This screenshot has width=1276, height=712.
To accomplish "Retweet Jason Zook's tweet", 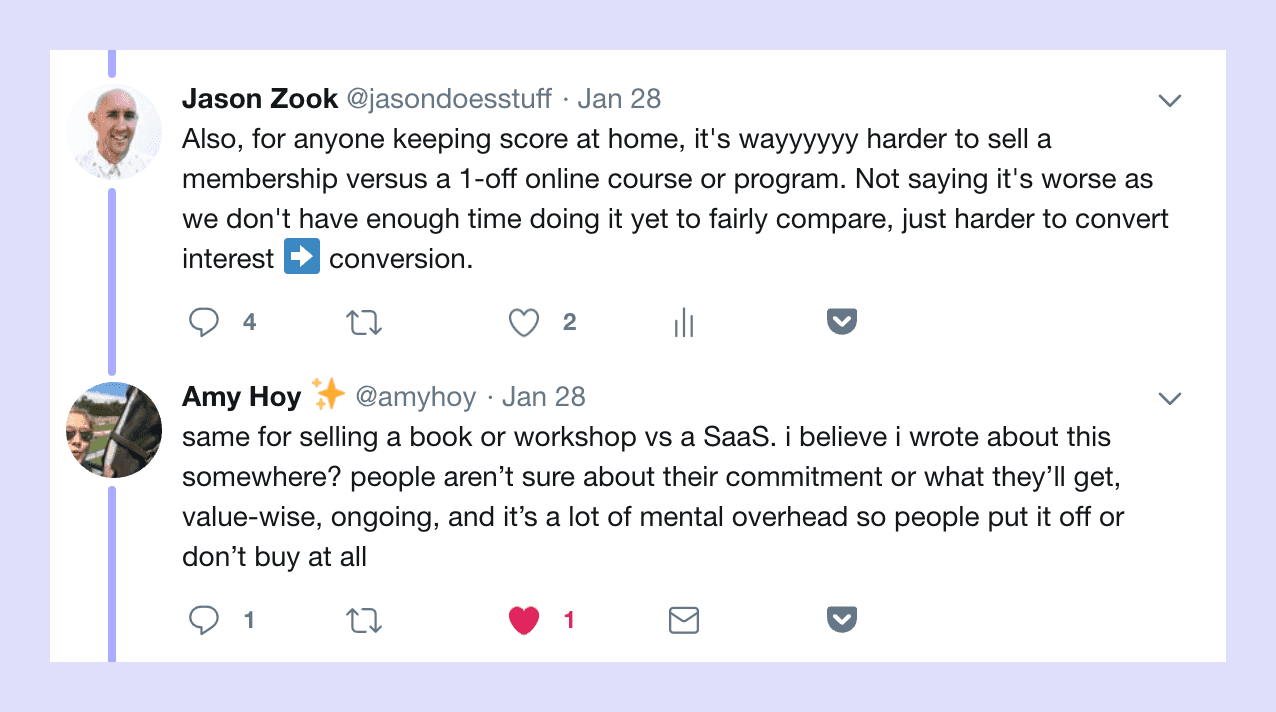I will pos(363,322).
